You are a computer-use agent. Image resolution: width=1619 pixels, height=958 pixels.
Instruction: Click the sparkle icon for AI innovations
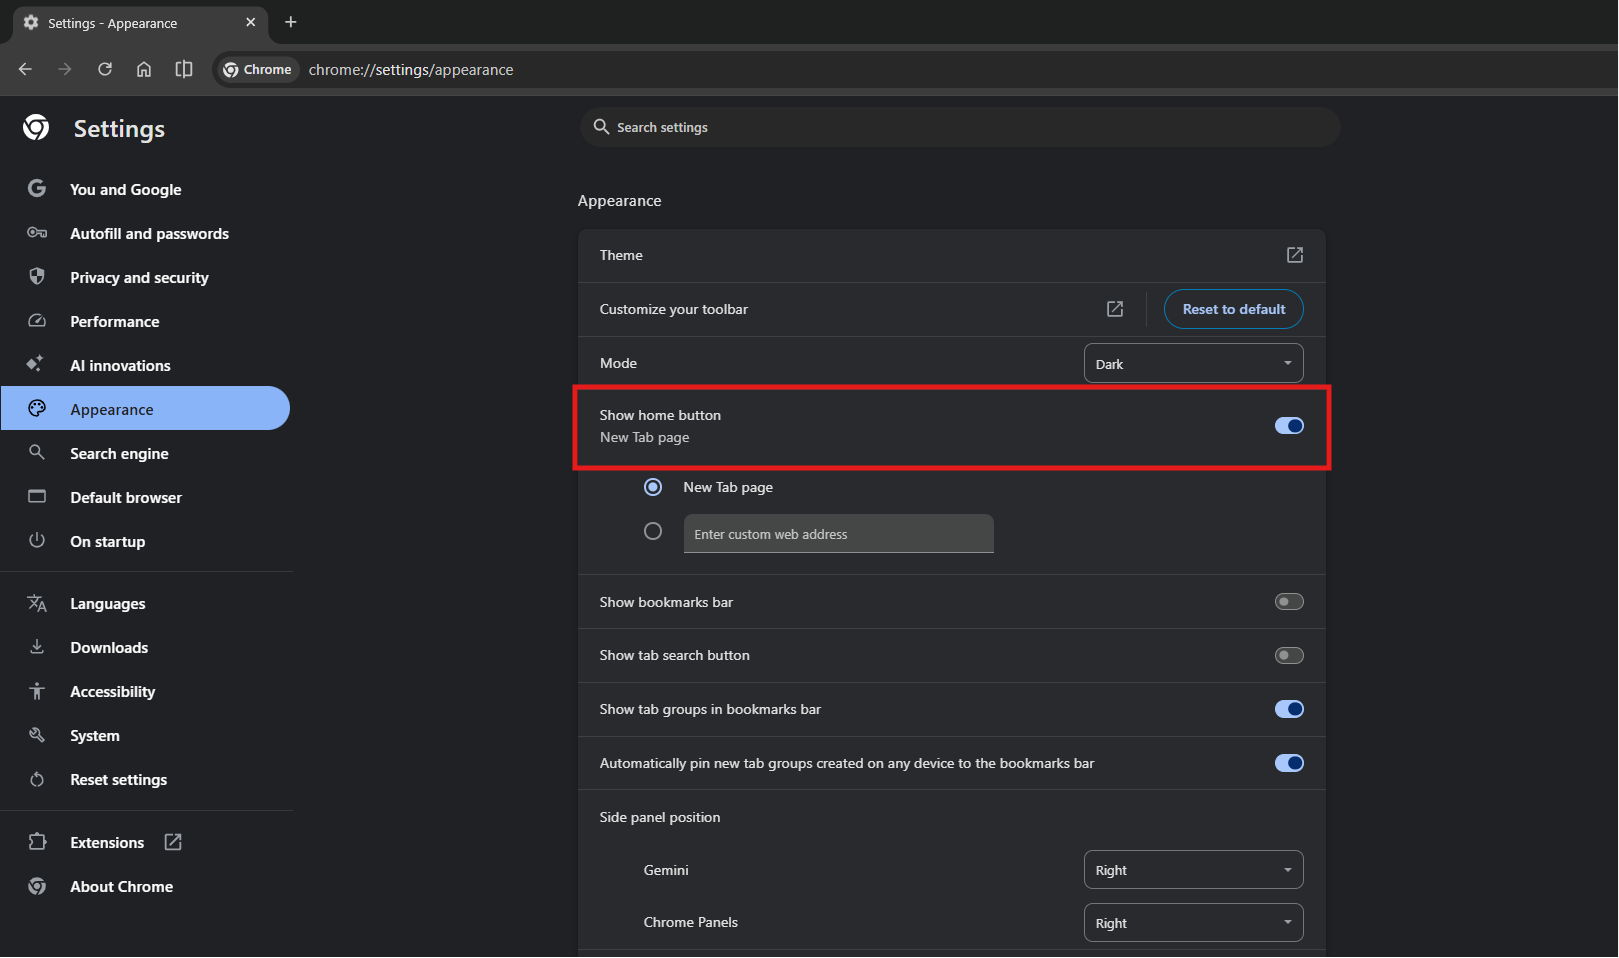(35, 363)
